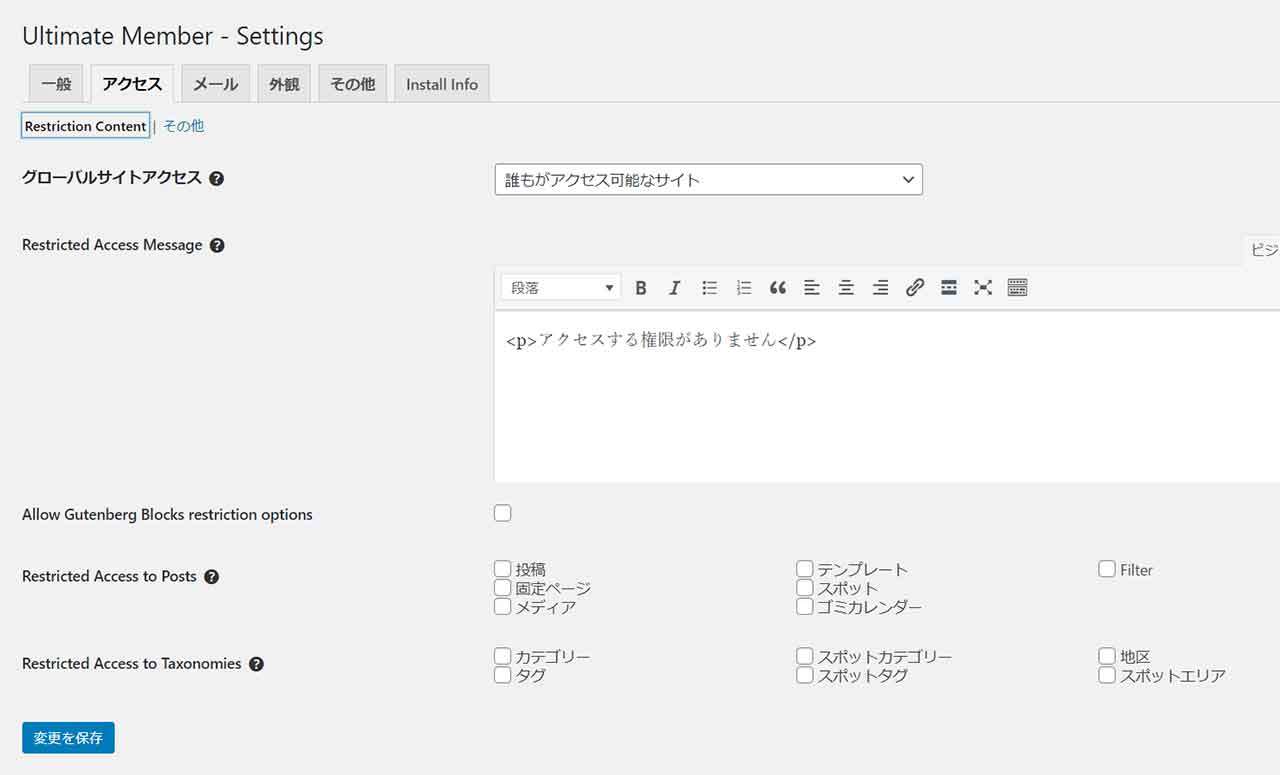This screenshot has height=775, width=1280.
Task: Align text center in editor
Action: [846, 288]
